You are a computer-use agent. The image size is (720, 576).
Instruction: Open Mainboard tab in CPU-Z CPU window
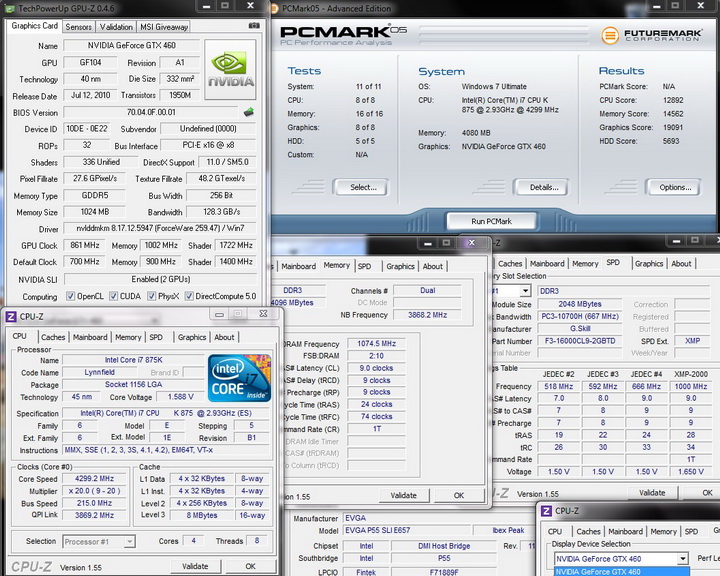90,337
